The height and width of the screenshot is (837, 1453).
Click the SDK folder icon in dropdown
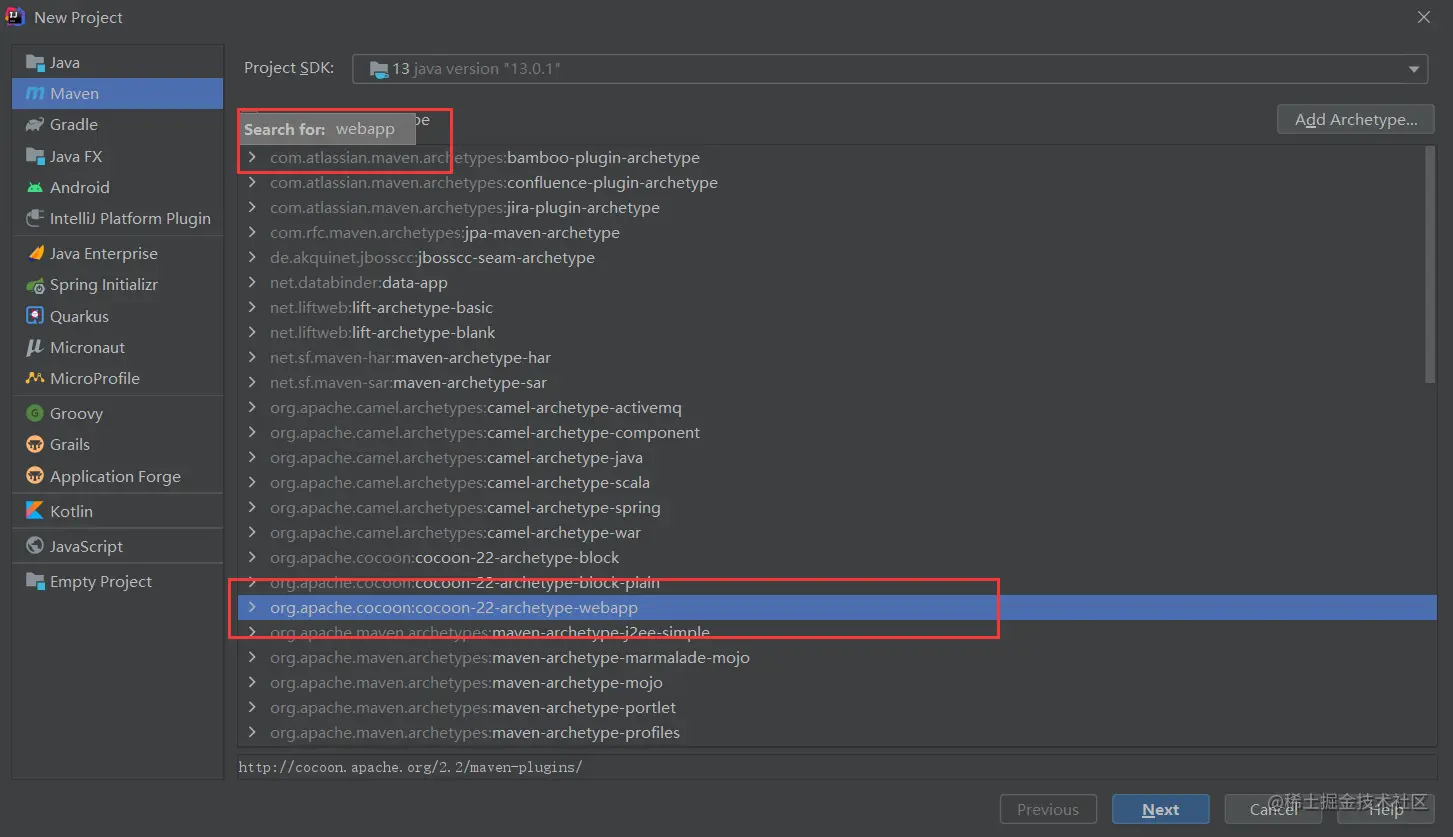pos(379,69)
